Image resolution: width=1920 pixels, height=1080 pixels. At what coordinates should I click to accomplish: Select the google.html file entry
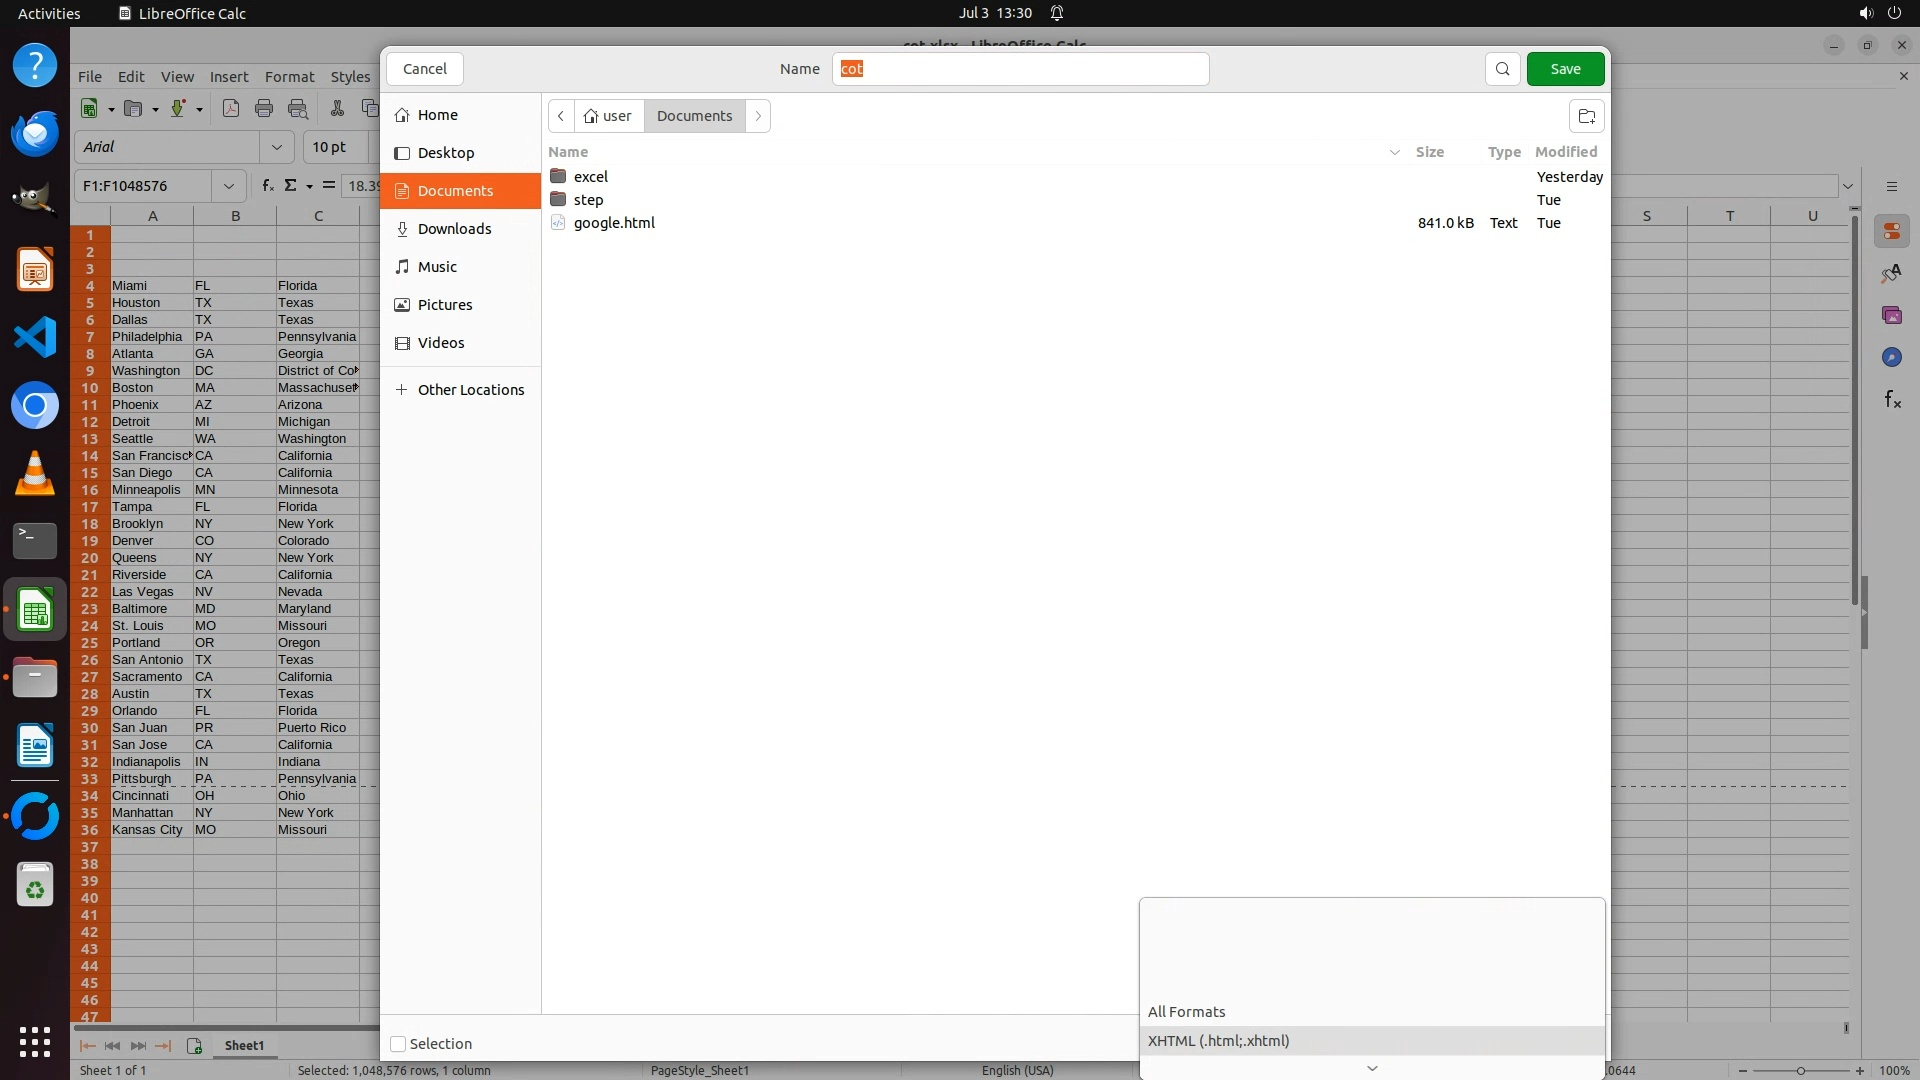tap(614, 223)
